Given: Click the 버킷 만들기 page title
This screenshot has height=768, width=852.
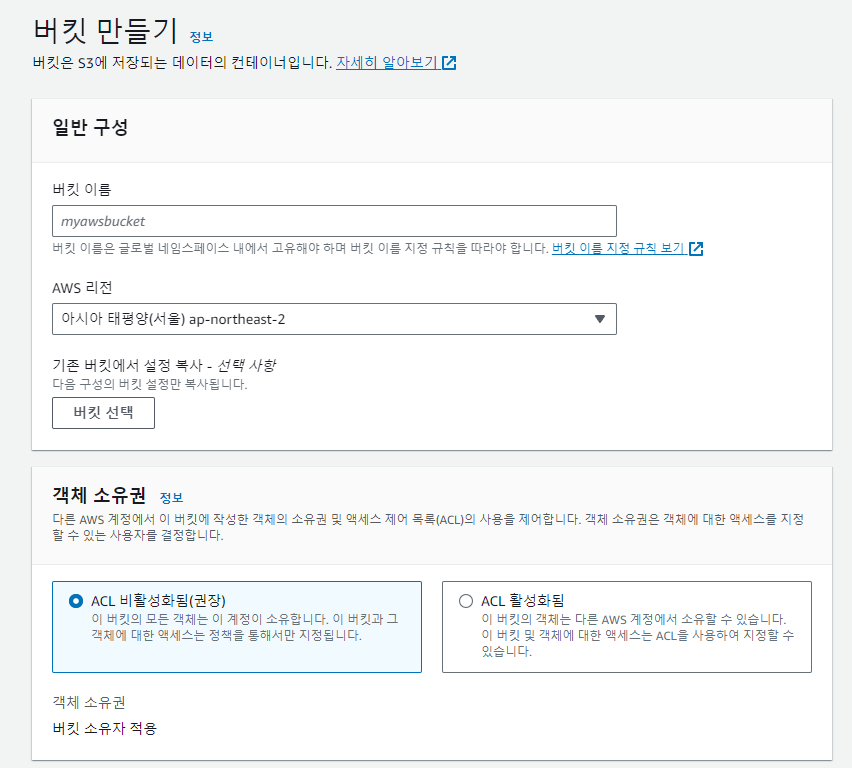Looking at the screenshot, I should 105,30.
